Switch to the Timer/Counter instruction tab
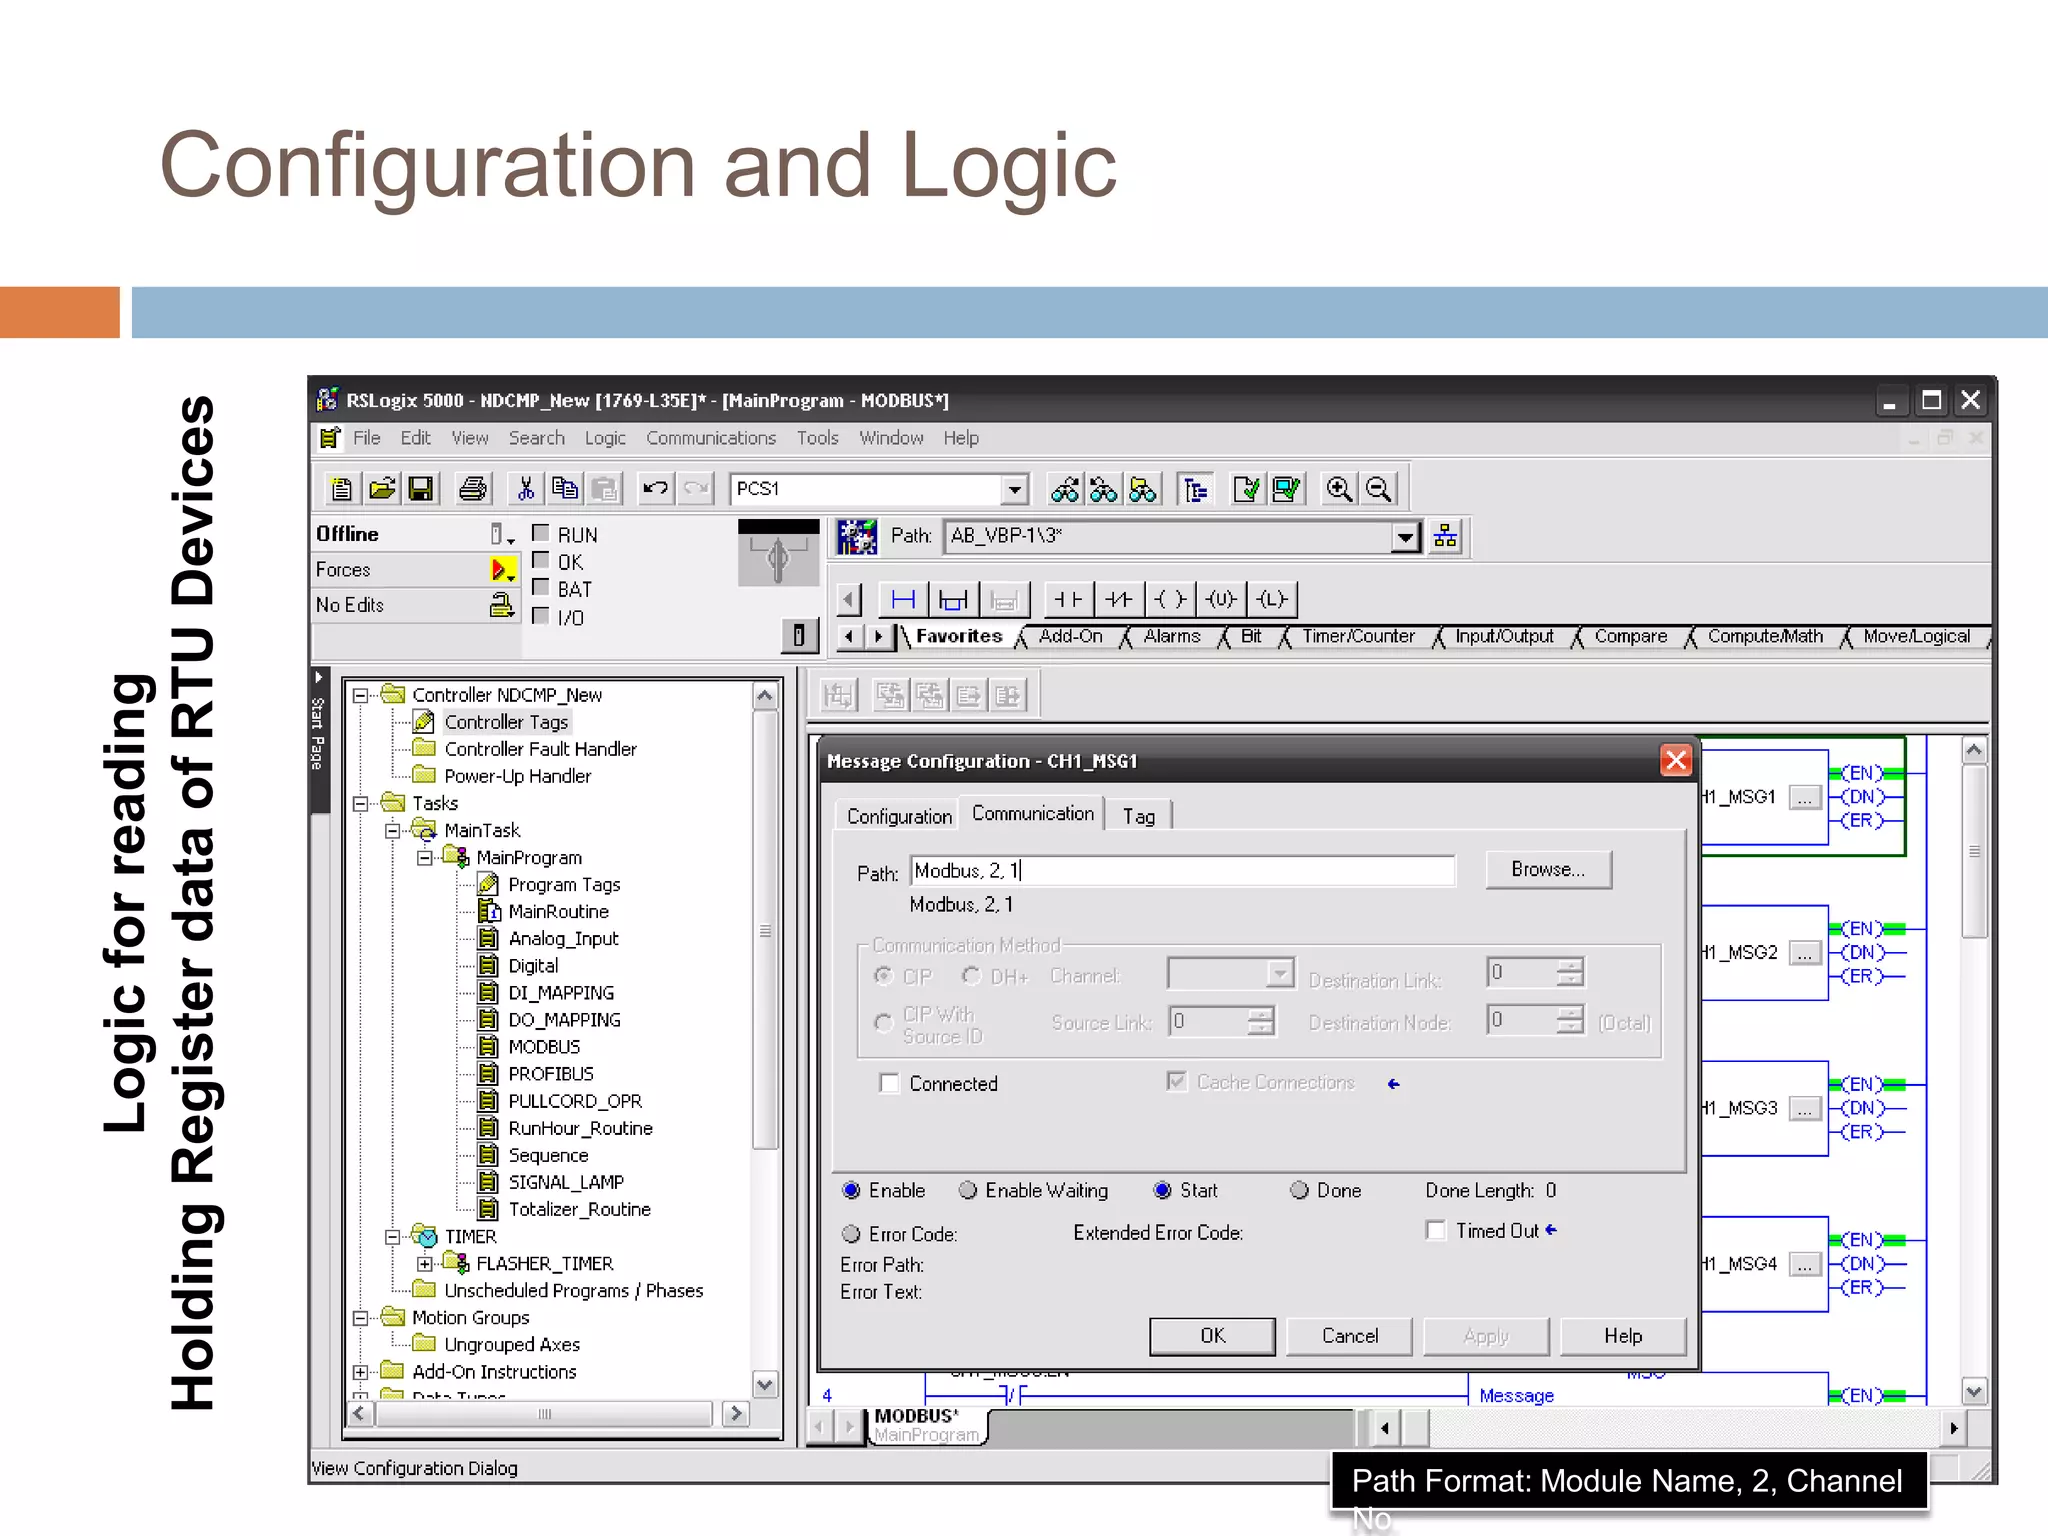The height and width of the screenshot is (1536, 2048). (x=1358, y=636)
